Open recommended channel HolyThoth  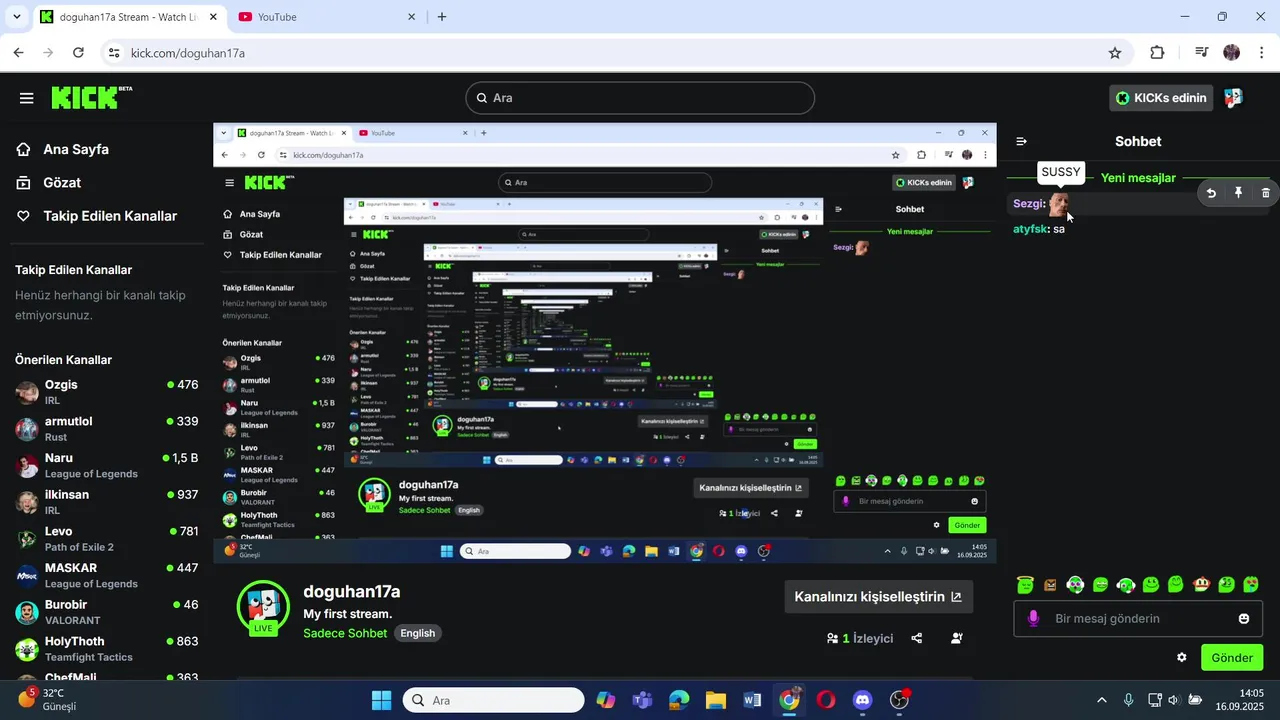pos(106,648)
